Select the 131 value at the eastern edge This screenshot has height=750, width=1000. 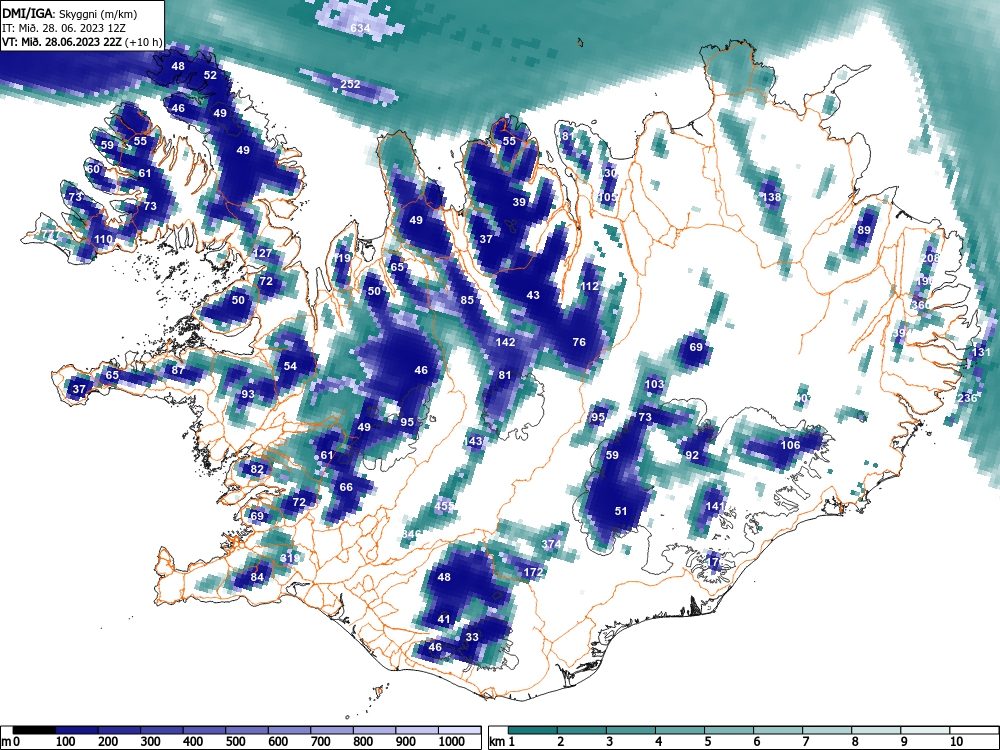pos(981,352)
